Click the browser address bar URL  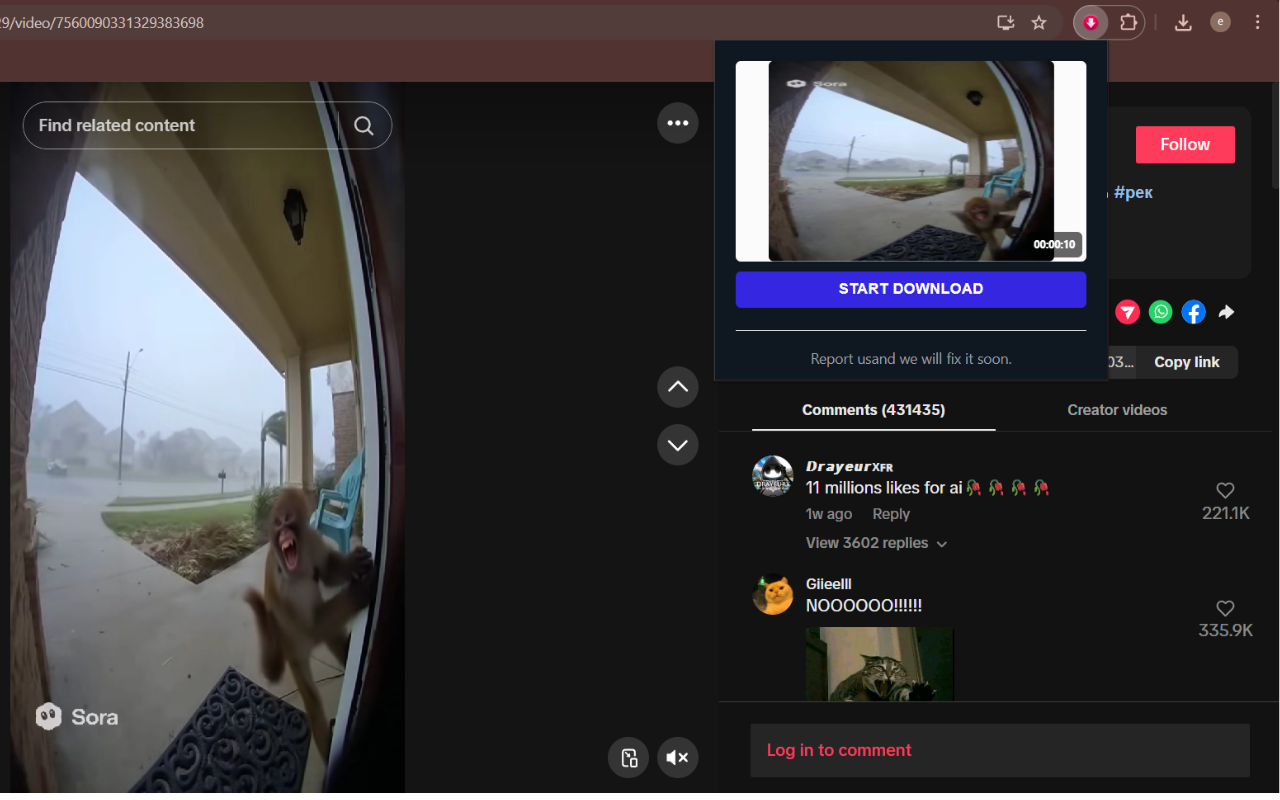point(102,22)
